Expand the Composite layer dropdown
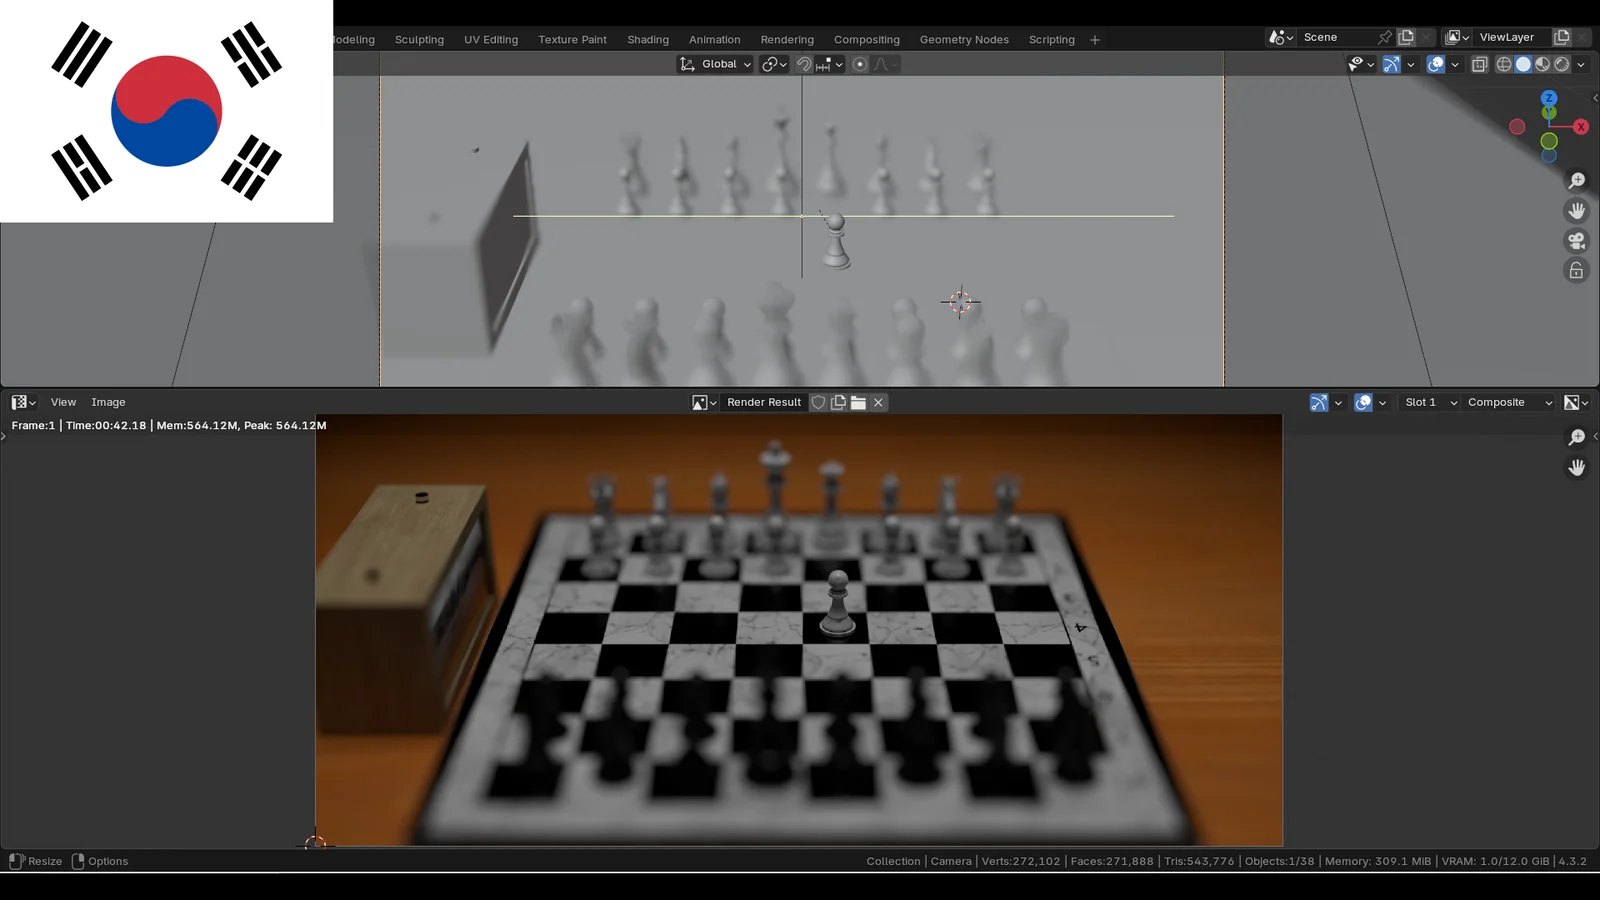 [1508, 402]
